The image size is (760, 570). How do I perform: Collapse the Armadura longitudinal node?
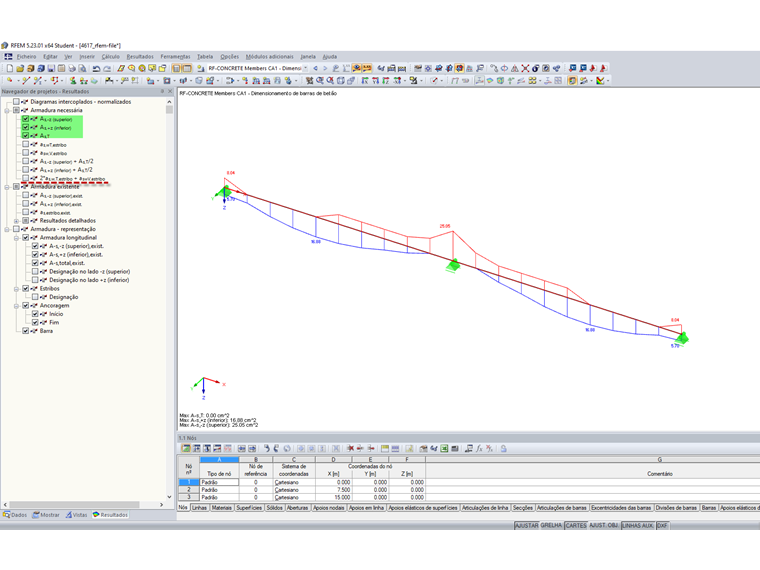click(x=16, y=238)
